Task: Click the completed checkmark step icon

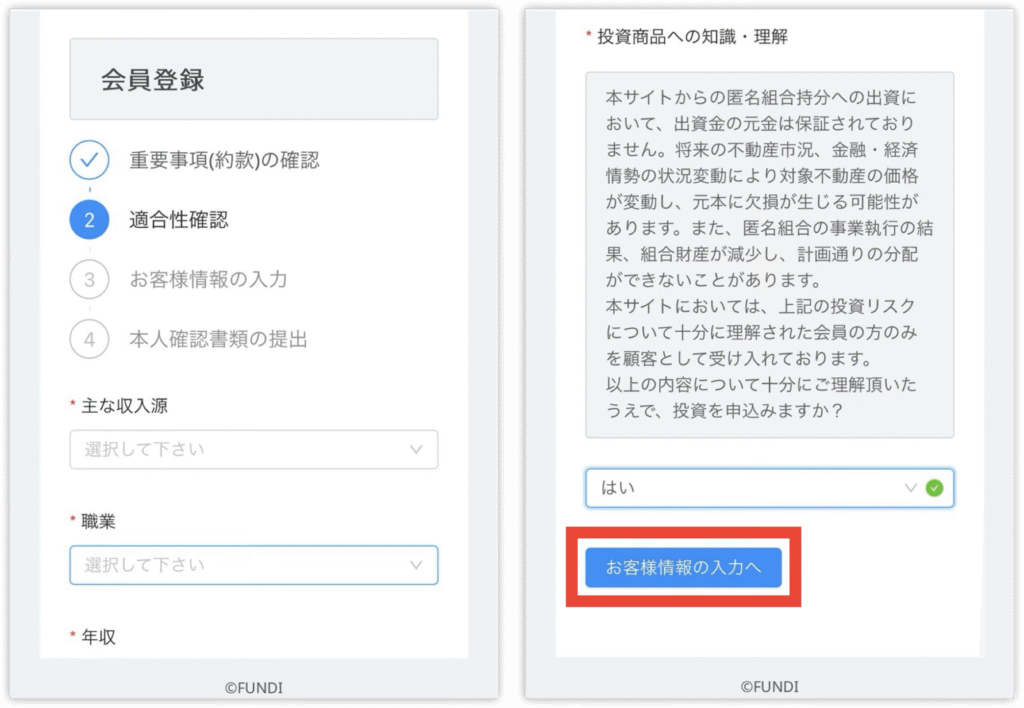Action: [89, 160]
